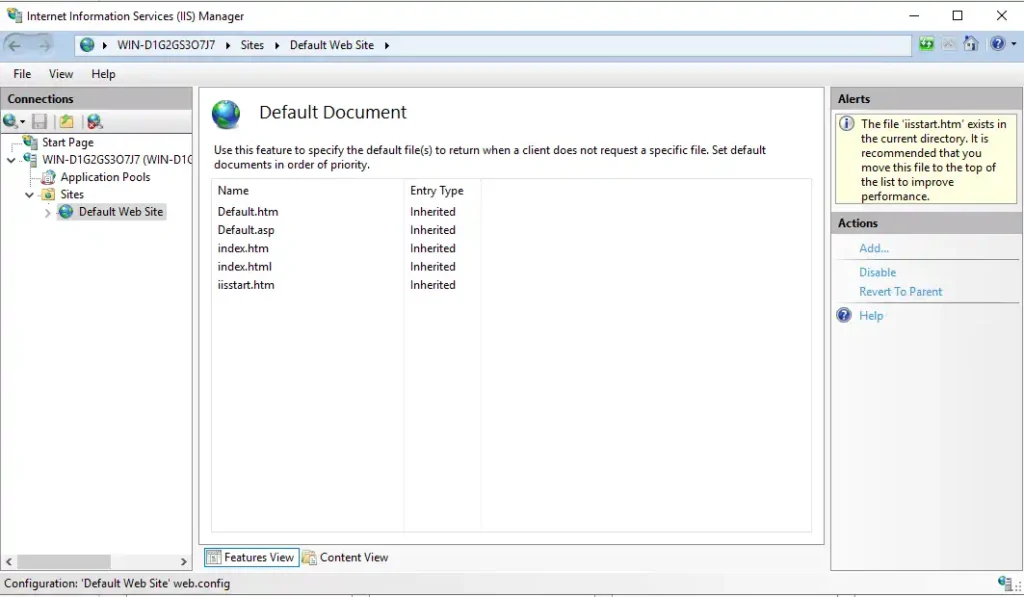
Task: Click the Inherited cell for Default.htm
Action: [x=433, y=212]
